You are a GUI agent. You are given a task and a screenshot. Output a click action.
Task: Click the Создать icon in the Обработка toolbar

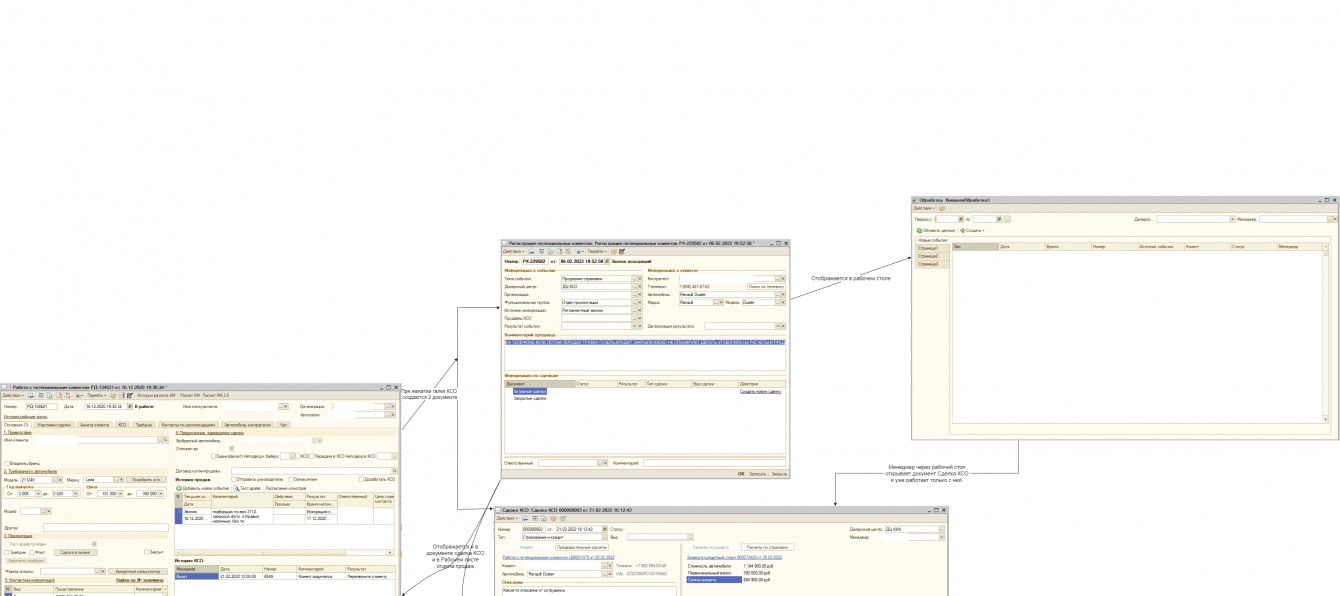click(x=962, y=230)
